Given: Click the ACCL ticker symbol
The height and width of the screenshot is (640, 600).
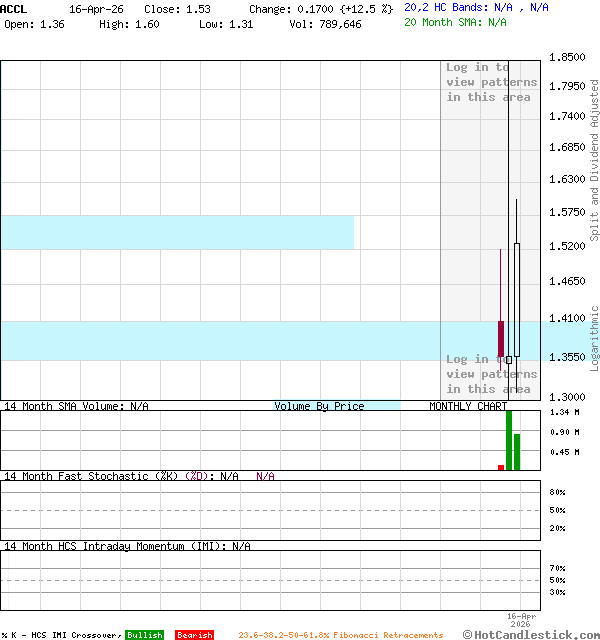Looking at the screenshot, I should (14, 8).
